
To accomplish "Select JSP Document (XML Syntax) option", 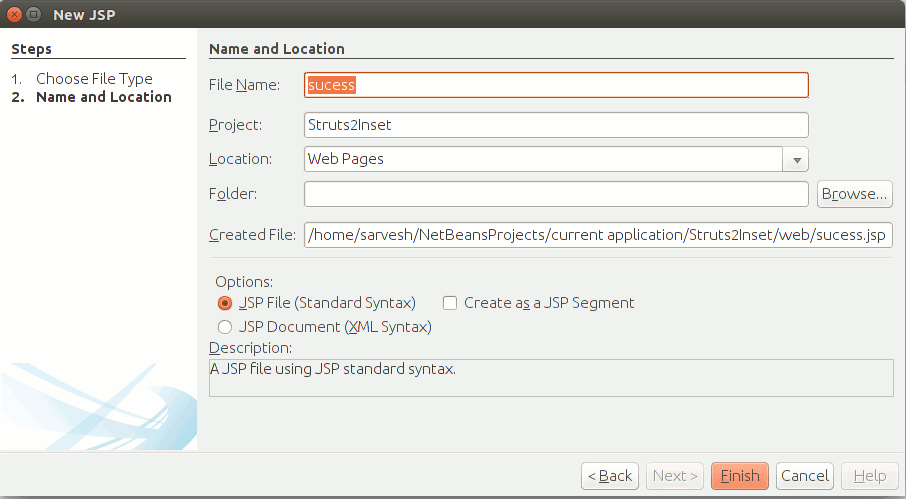I will 225,327.
